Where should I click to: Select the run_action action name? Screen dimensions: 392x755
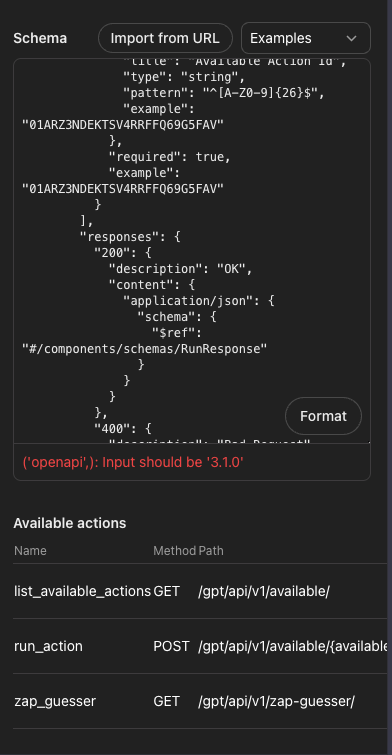48,646
